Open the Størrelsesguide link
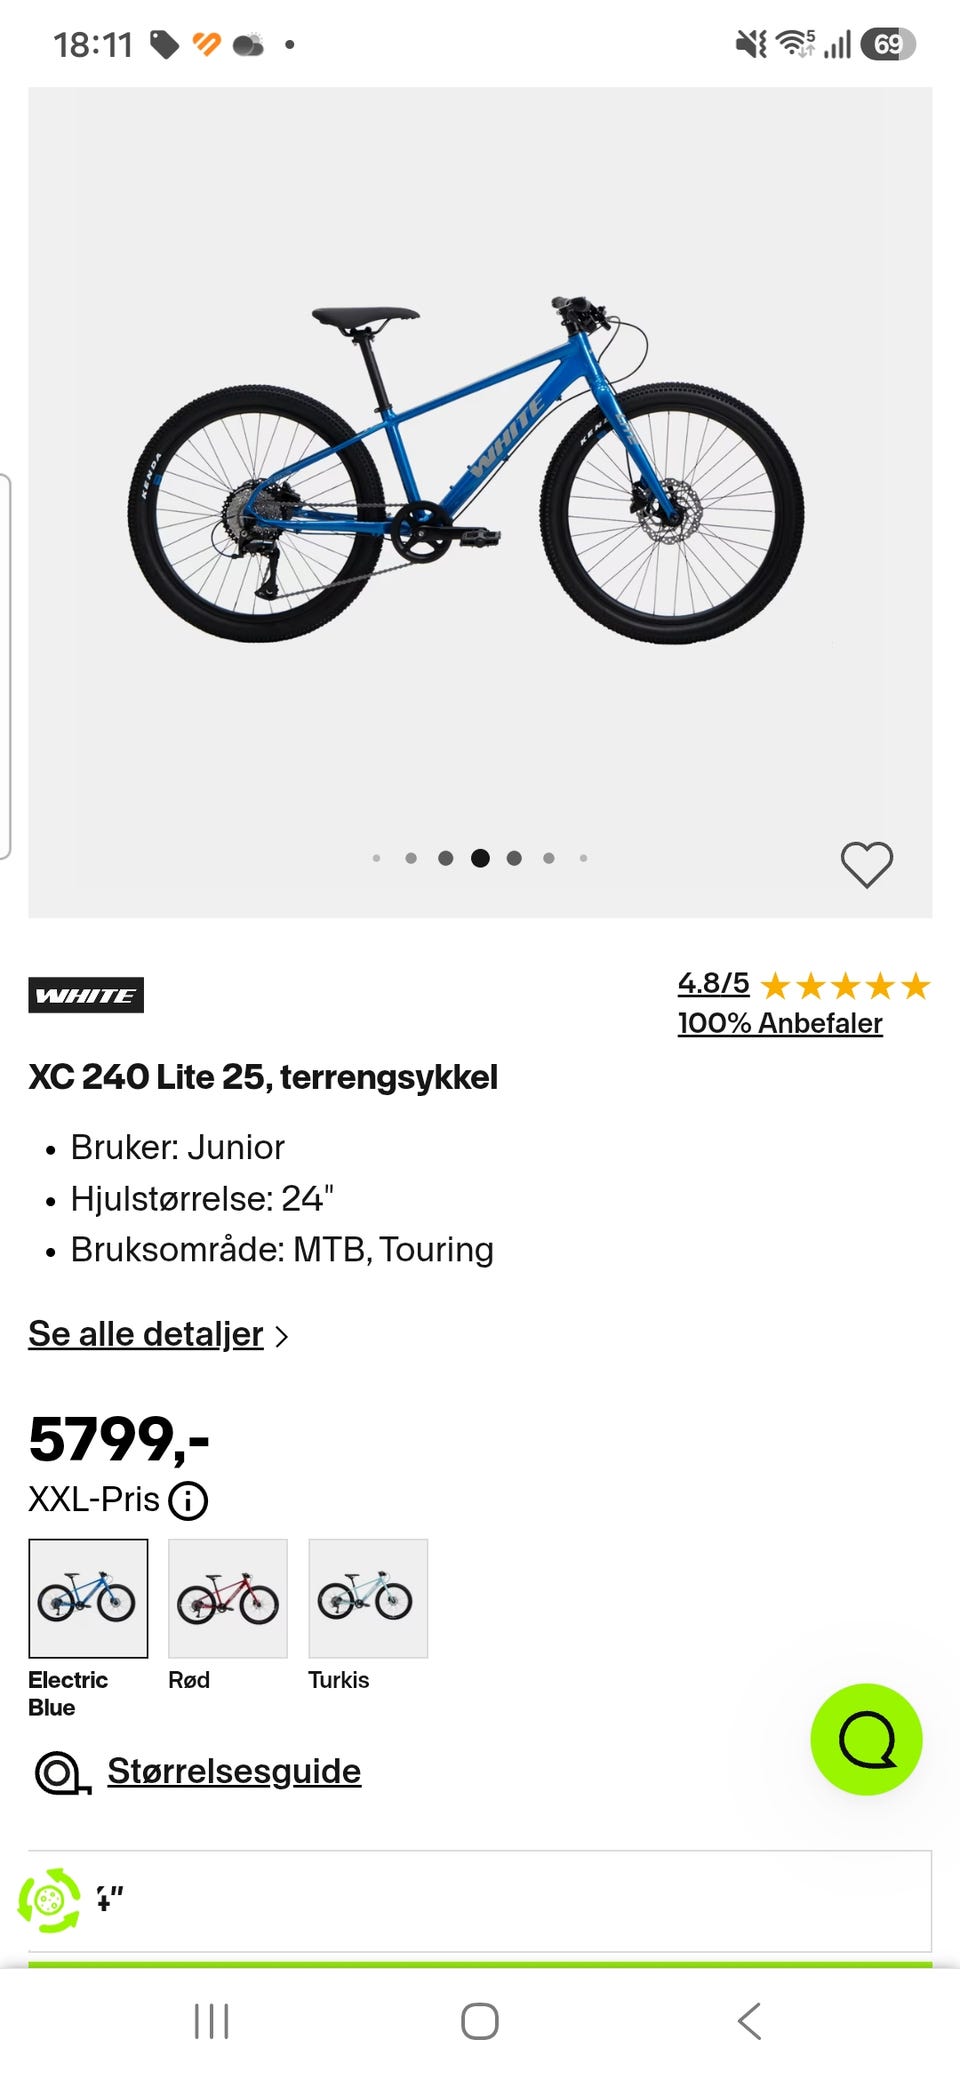The image size is (960, 2080). [x=234, y=1771]
